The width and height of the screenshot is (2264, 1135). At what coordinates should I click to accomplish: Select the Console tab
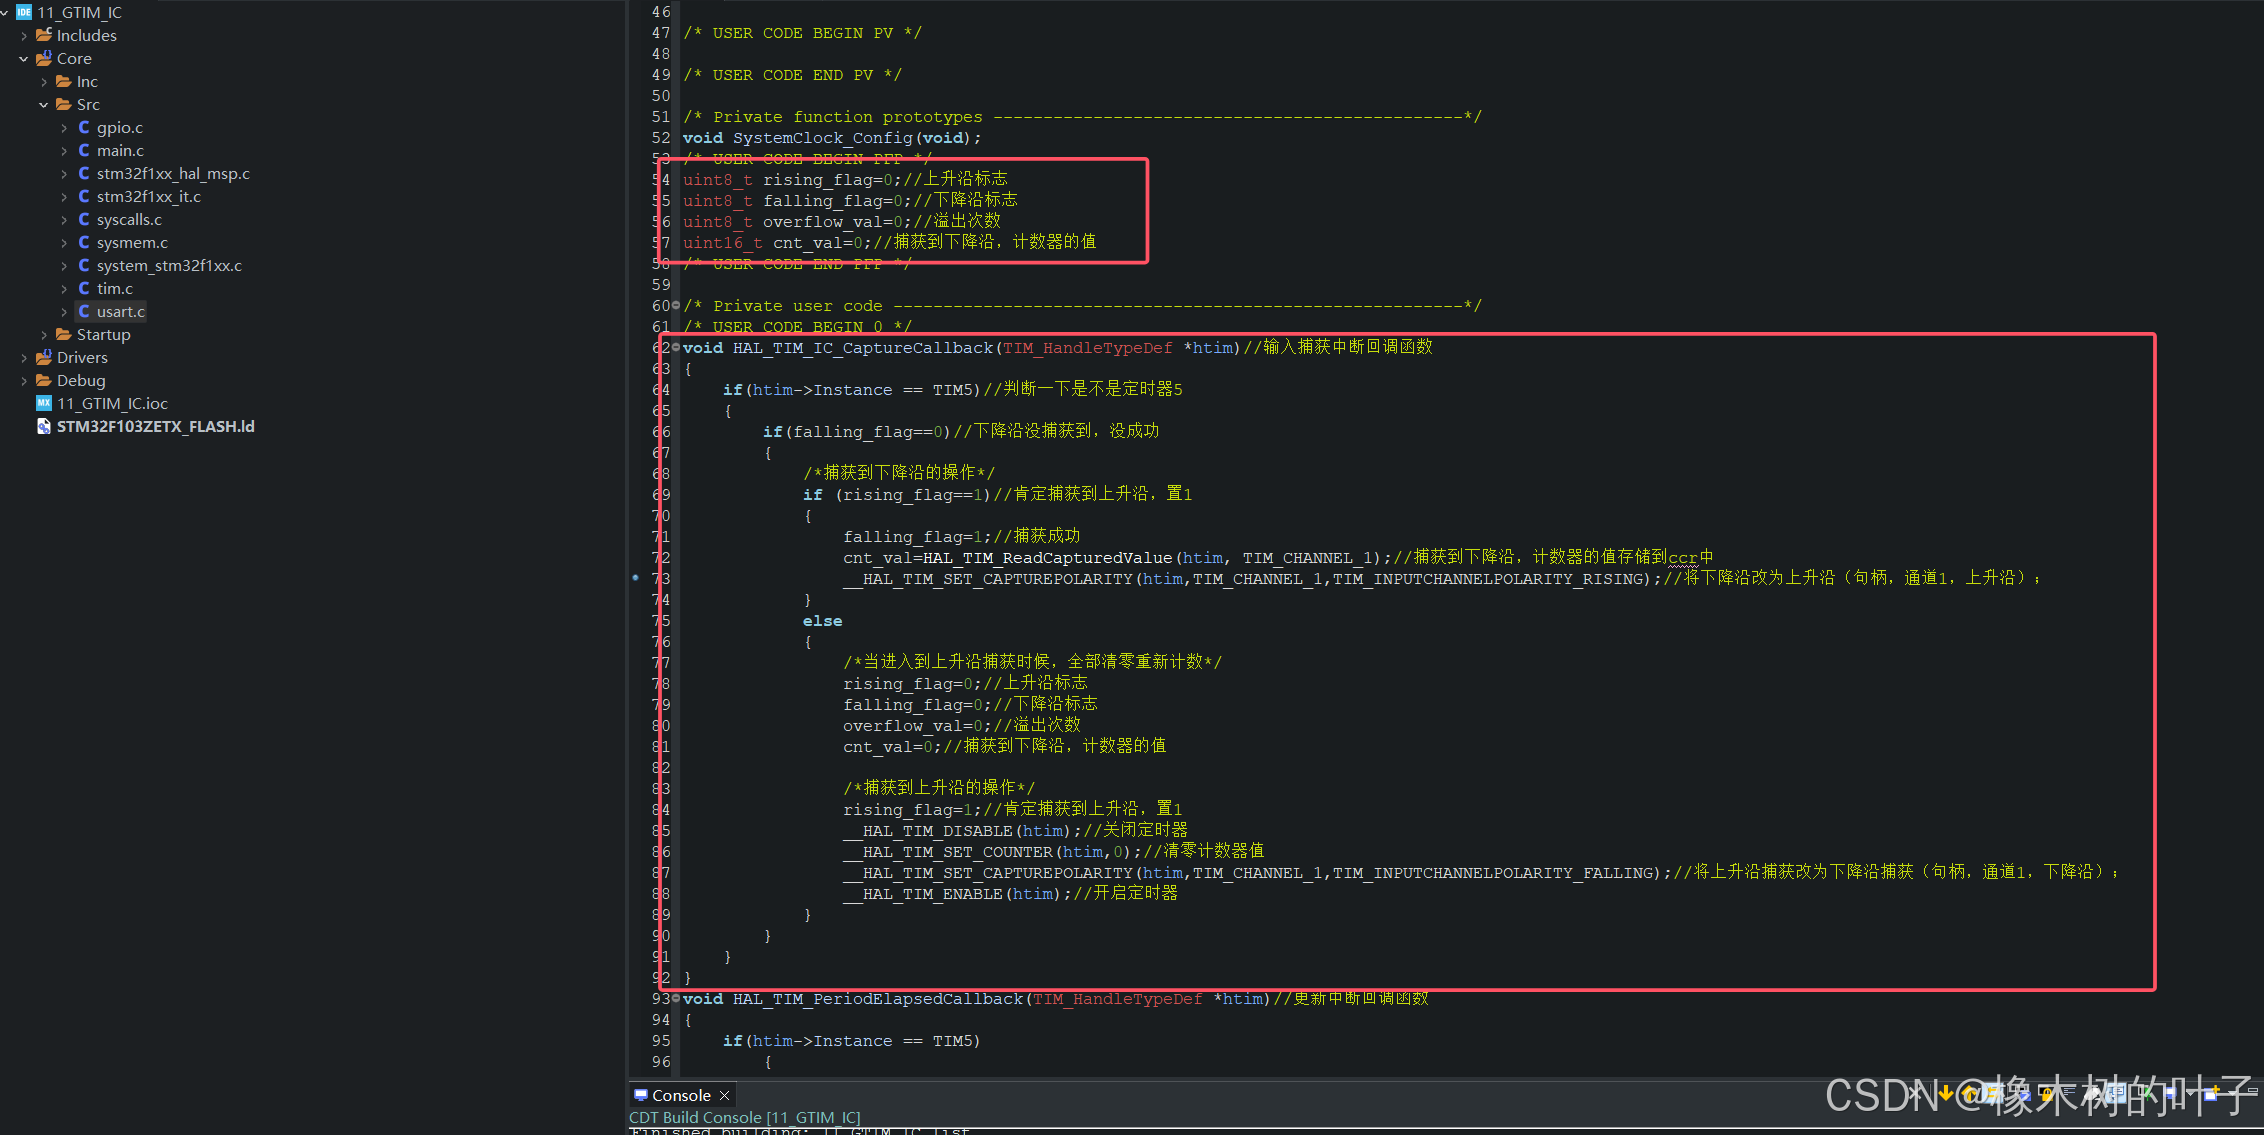[680, 1095]
